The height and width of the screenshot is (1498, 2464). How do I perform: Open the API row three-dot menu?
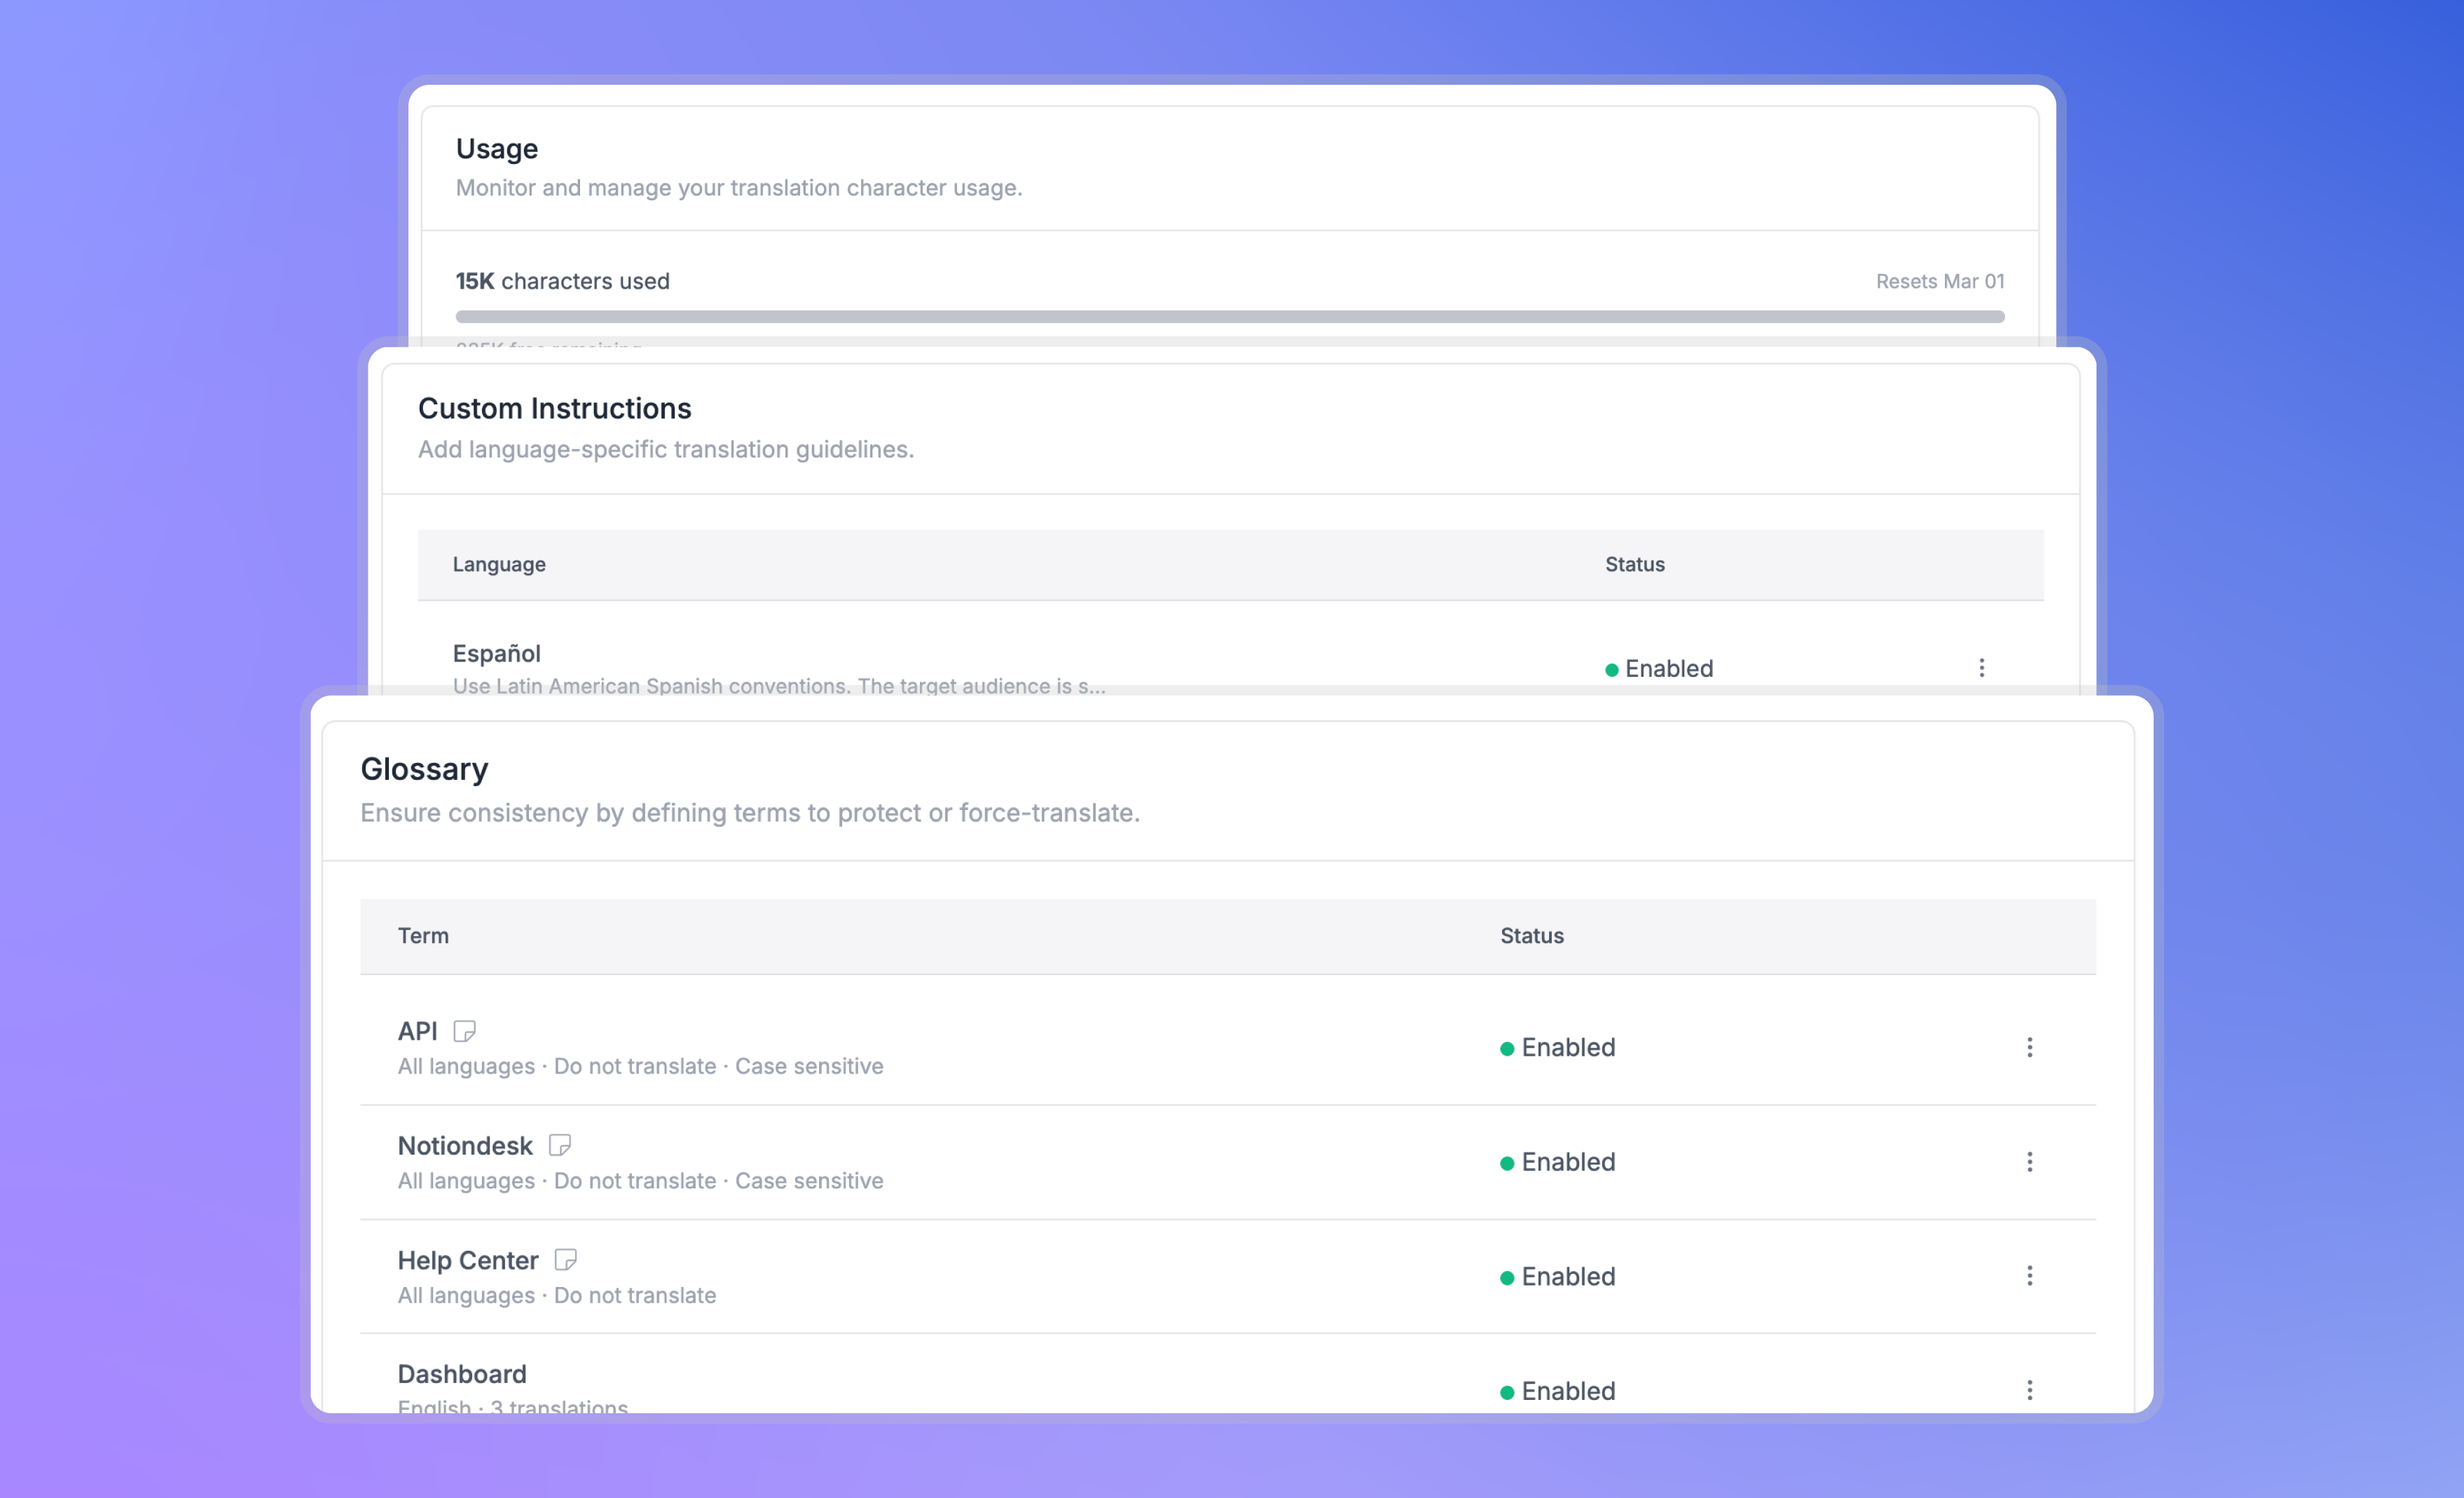(2029, 1047)
